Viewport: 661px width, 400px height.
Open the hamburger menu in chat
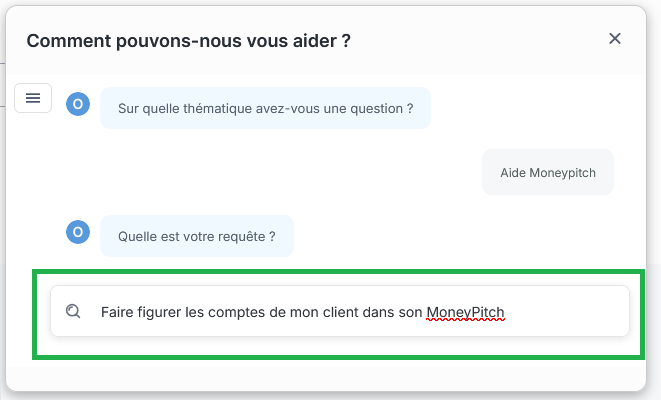(33, 97)
